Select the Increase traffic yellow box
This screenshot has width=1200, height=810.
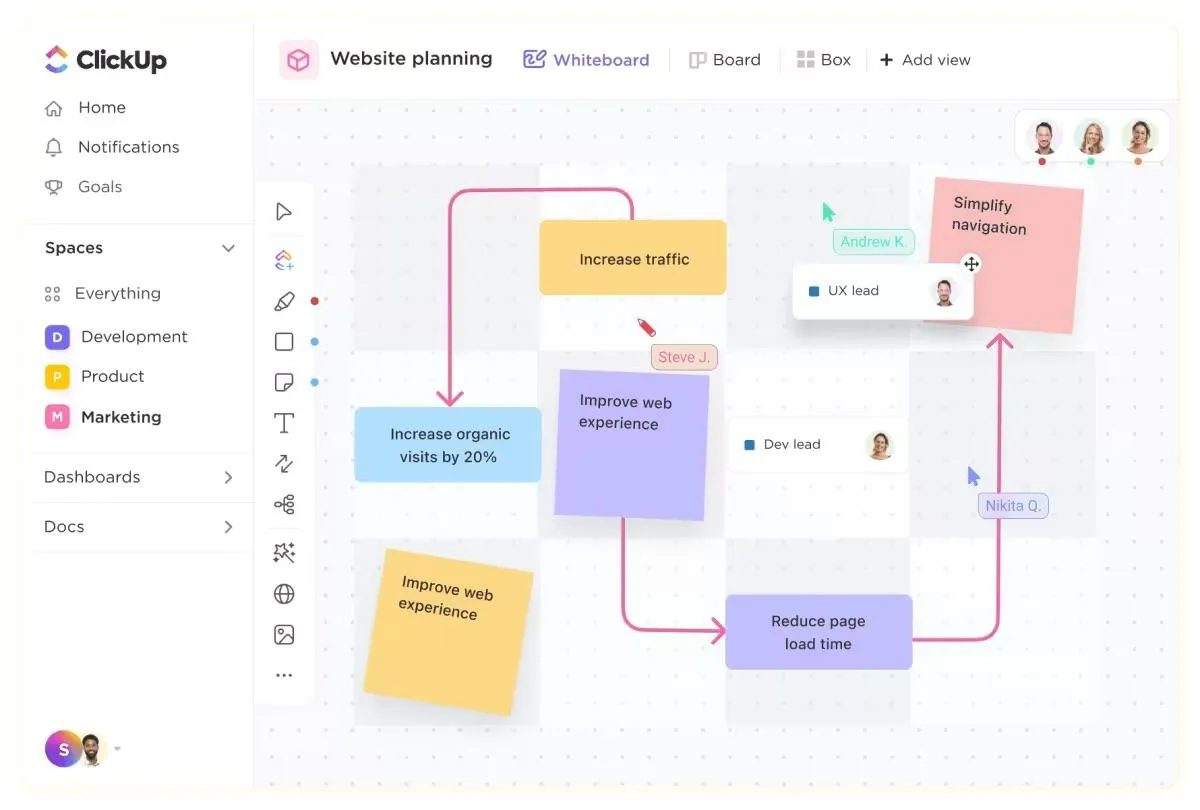pos(633,258)
